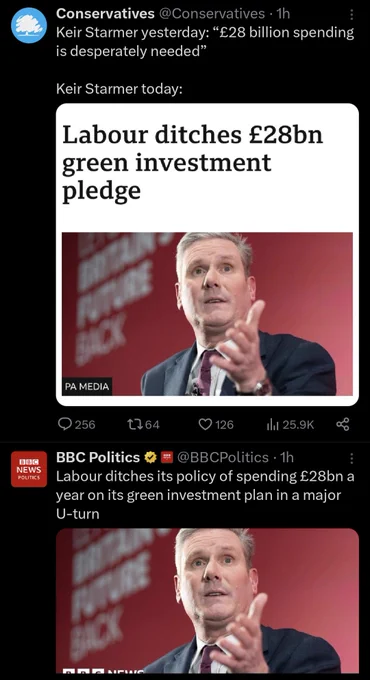Open the @Conservatives handle link

[212, 14]
